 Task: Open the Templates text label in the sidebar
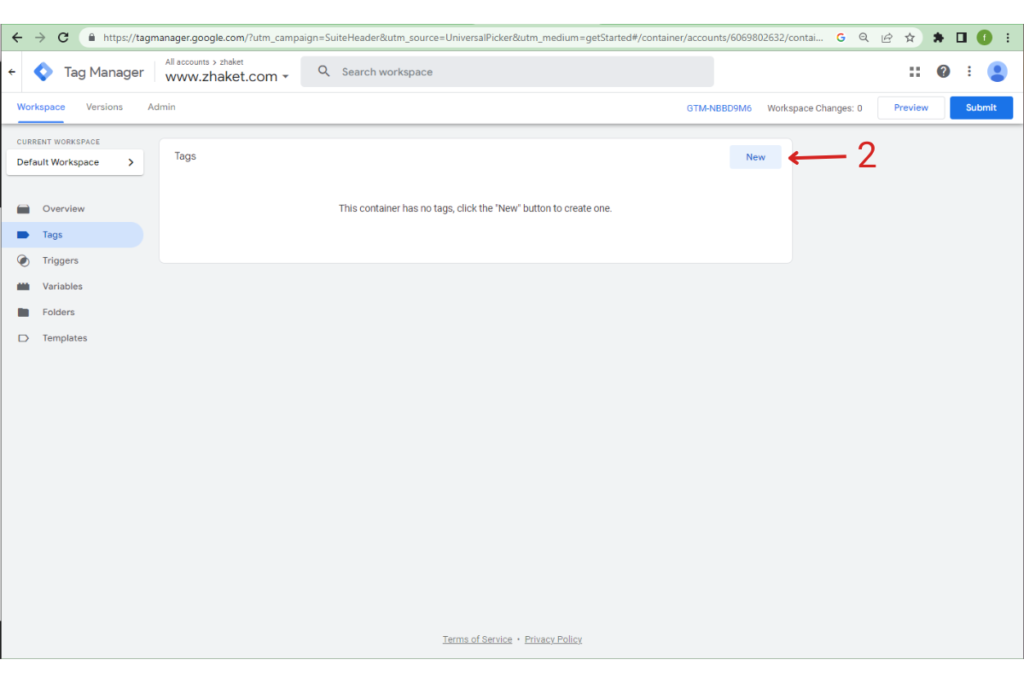click(x=65, y=338)
